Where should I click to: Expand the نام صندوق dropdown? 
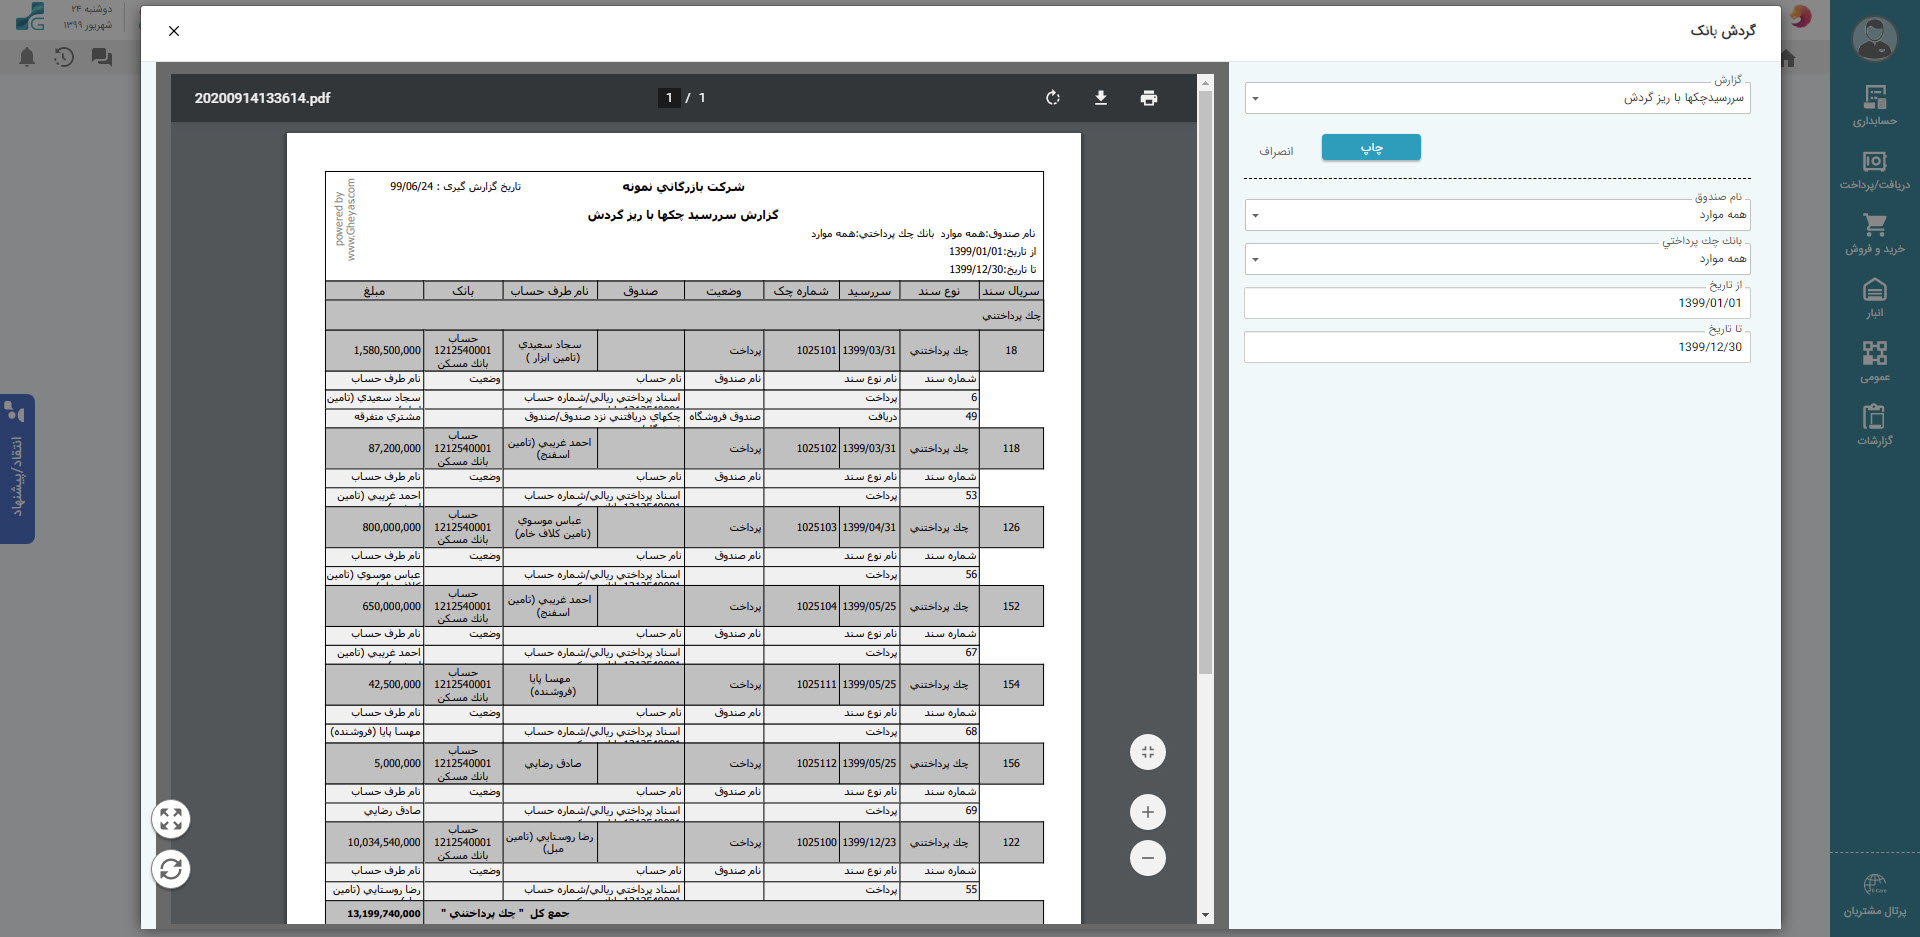(x=1497, y=215)
